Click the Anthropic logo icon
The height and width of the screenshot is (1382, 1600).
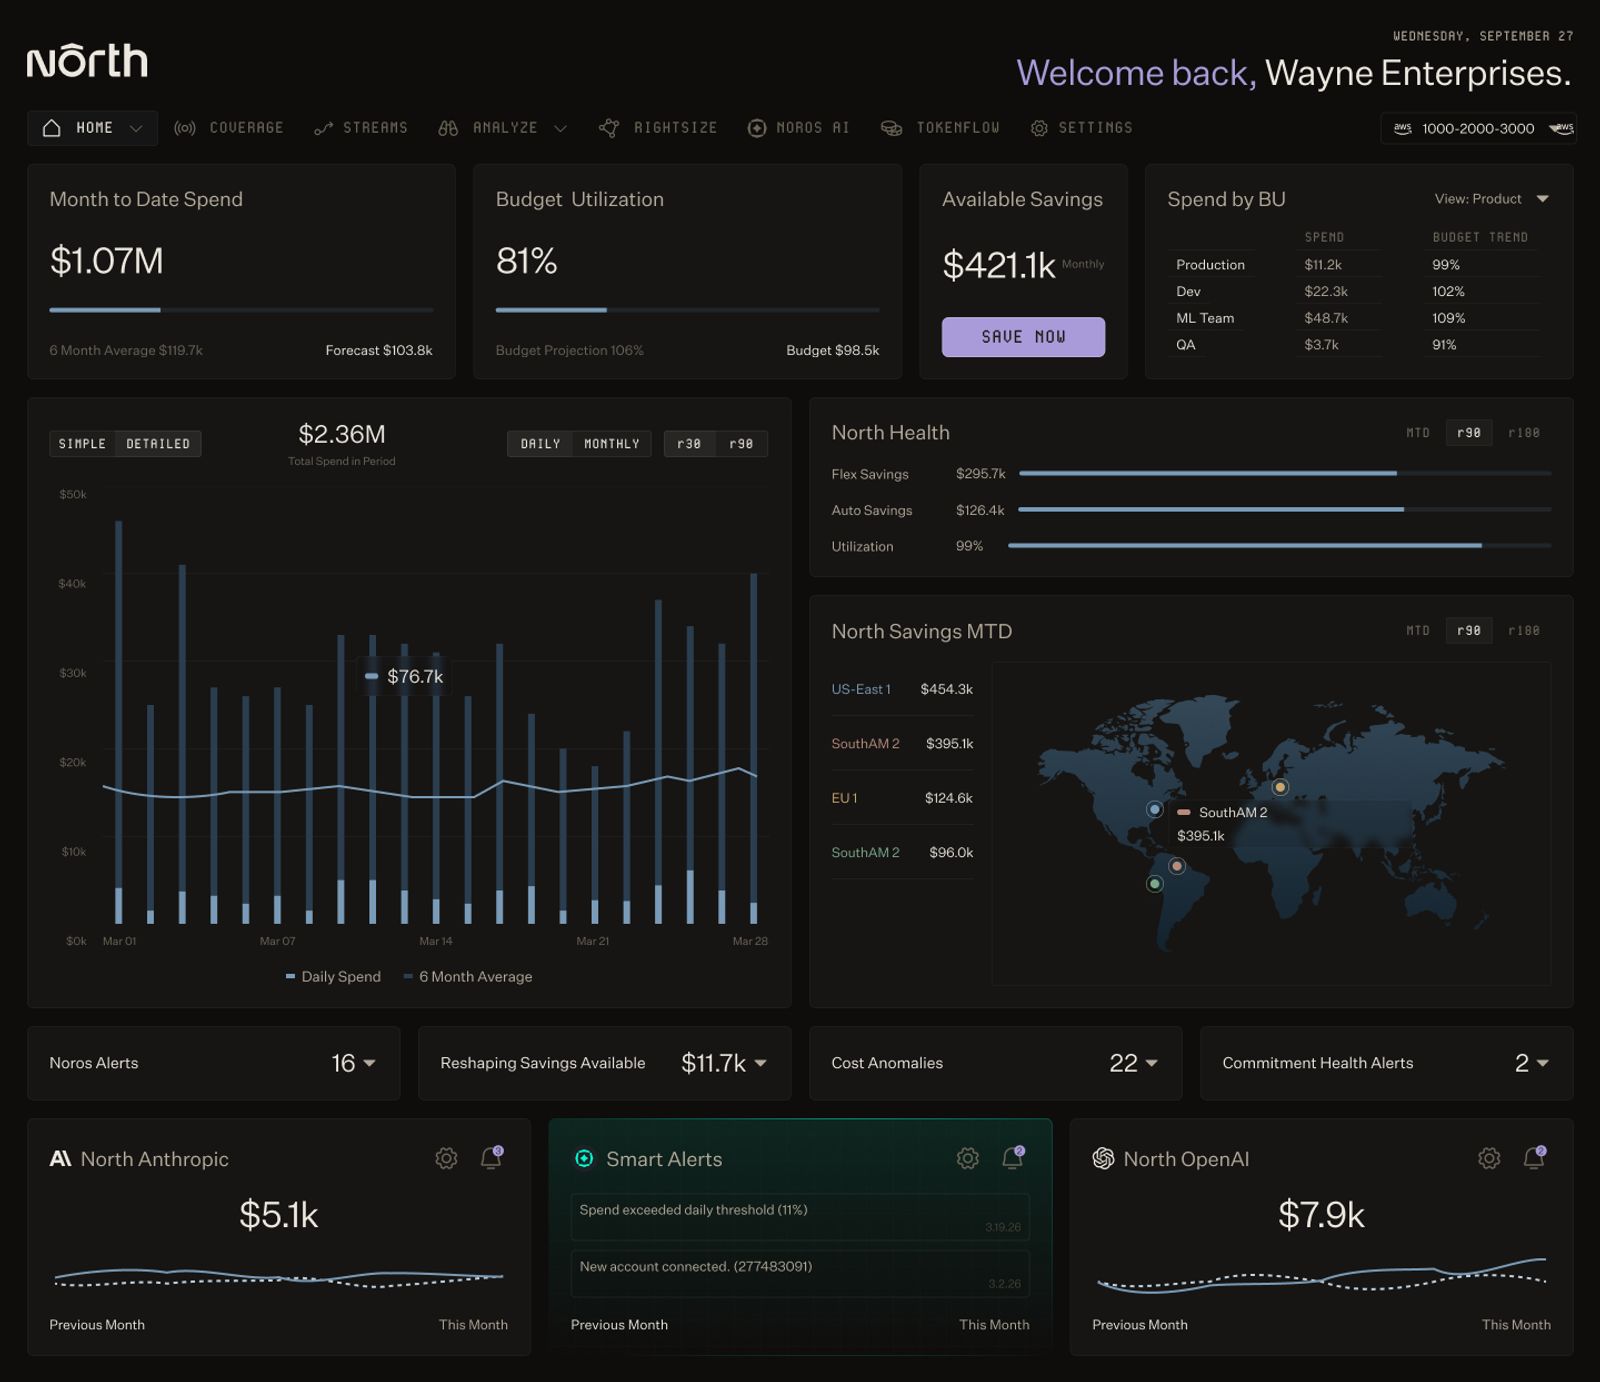(x=60, y=1159)
